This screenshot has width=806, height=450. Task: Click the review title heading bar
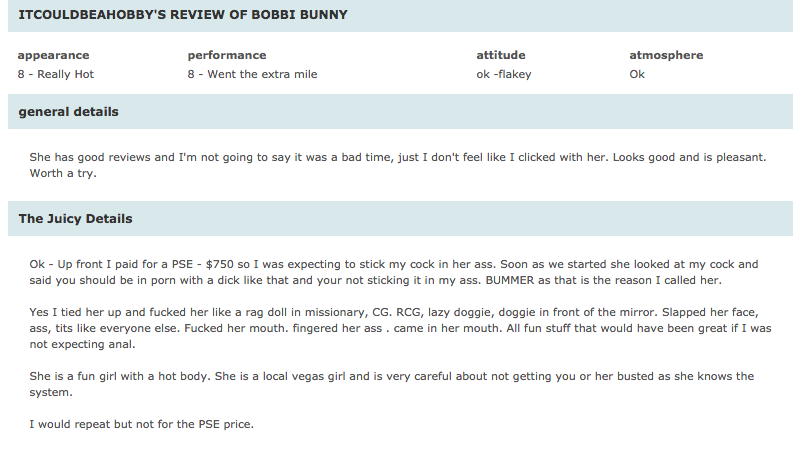[400, 15]
